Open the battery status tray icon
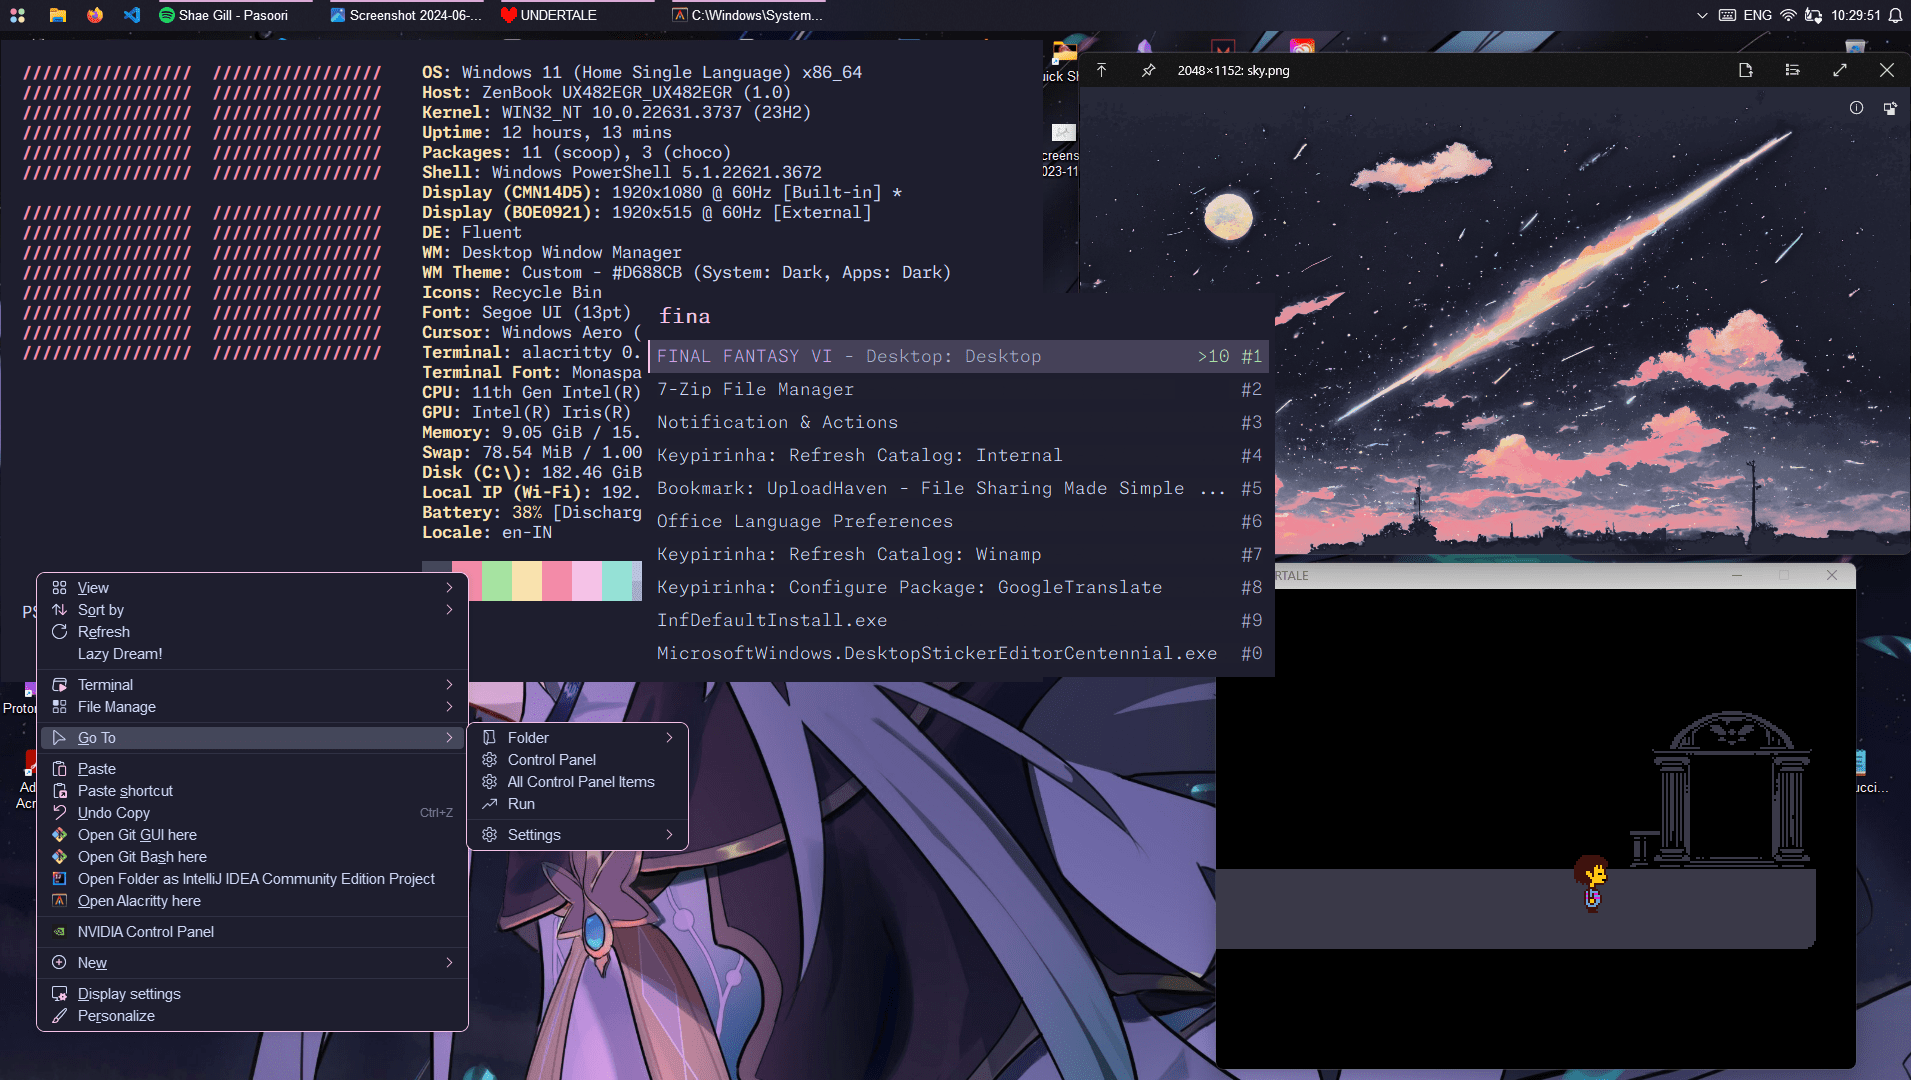 [x=1813, y=15]
